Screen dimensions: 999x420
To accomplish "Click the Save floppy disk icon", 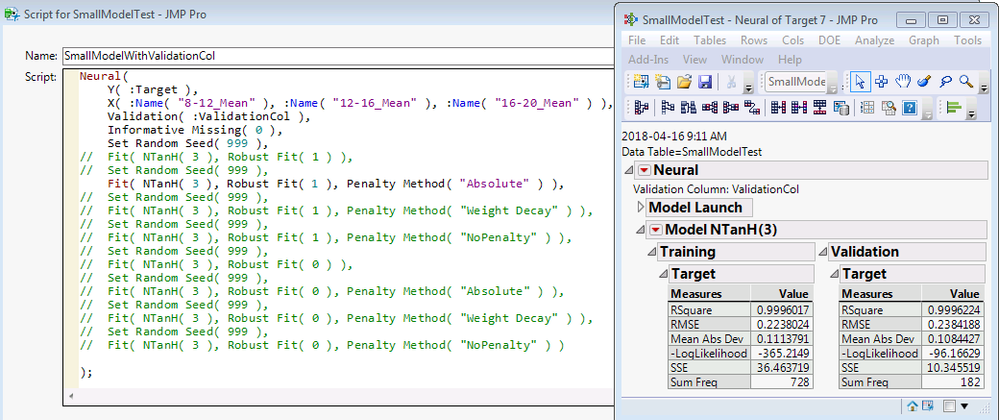I will tap(705, 82).
